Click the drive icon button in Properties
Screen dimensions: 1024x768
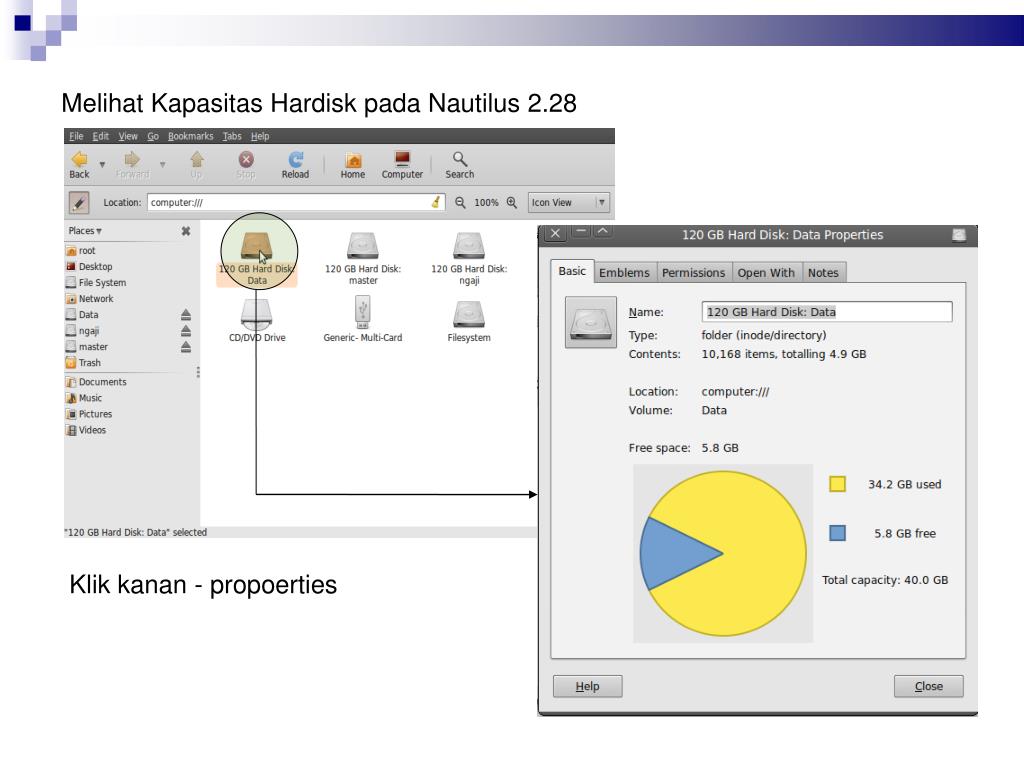click(590, 322)
